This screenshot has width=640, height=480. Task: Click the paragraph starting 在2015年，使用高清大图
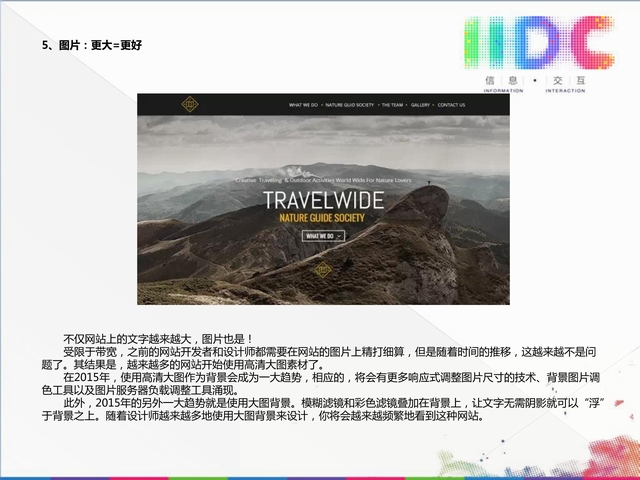(x=321, y=384)
